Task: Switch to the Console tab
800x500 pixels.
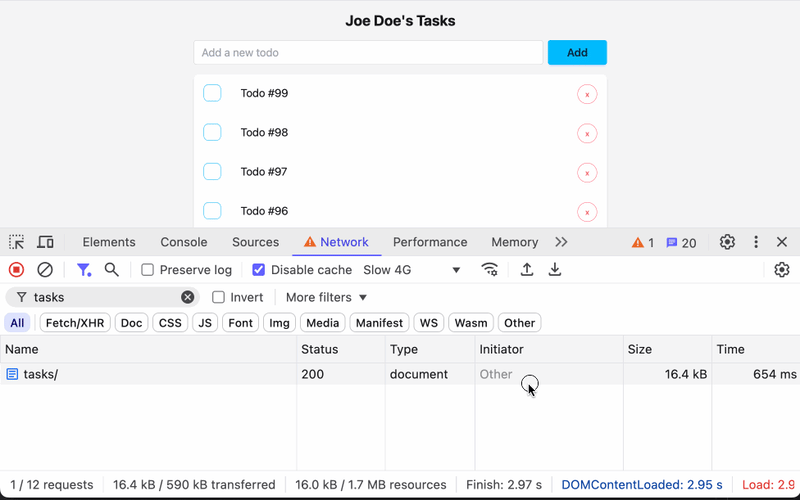Action: [x=184, y=242]
